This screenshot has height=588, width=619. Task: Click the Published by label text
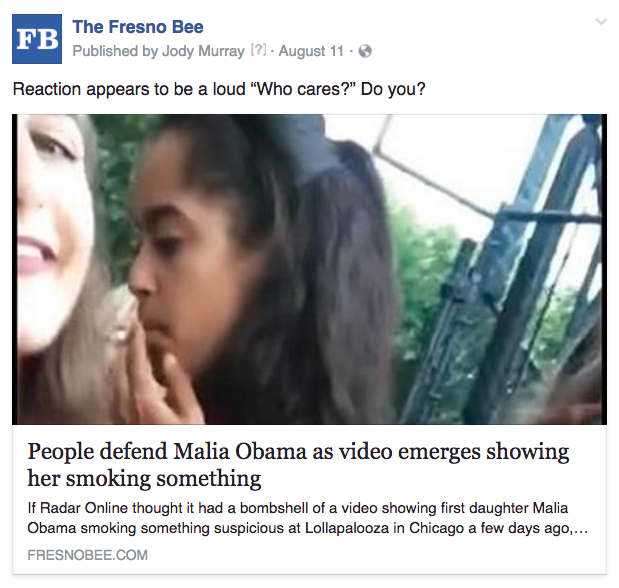coord(115,51)
